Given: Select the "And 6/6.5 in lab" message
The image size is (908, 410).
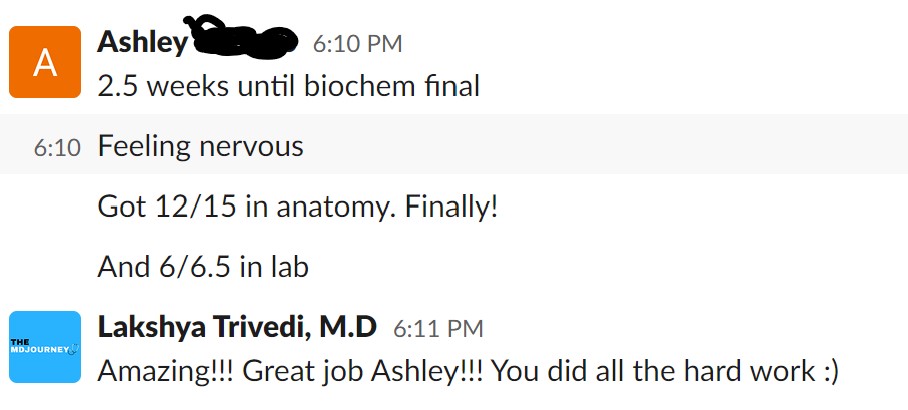Looking at the screenshot, I should (203, 267).
